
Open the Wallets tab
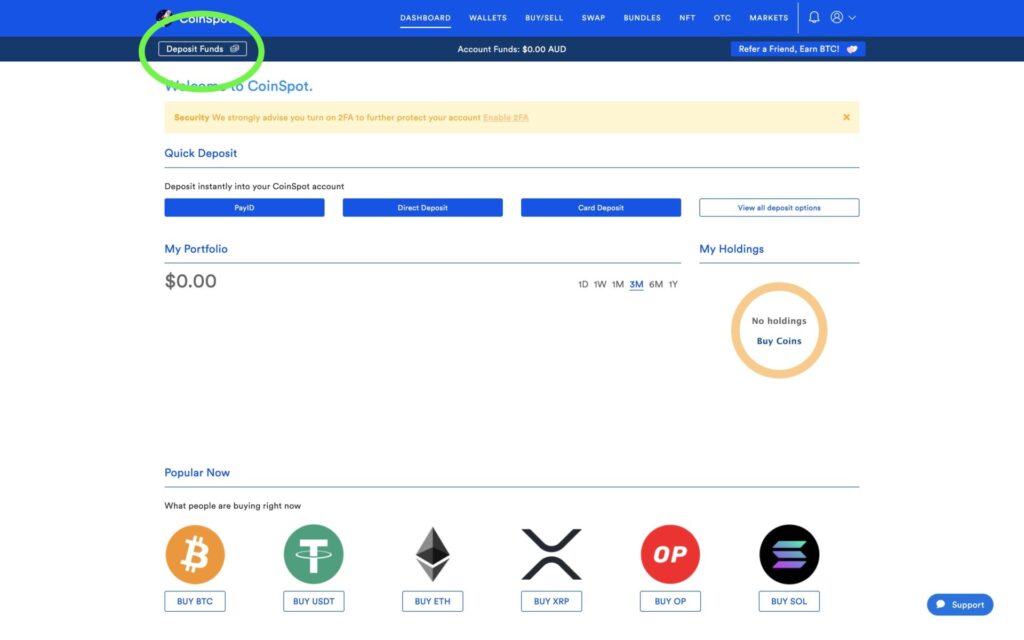point(488,18)
